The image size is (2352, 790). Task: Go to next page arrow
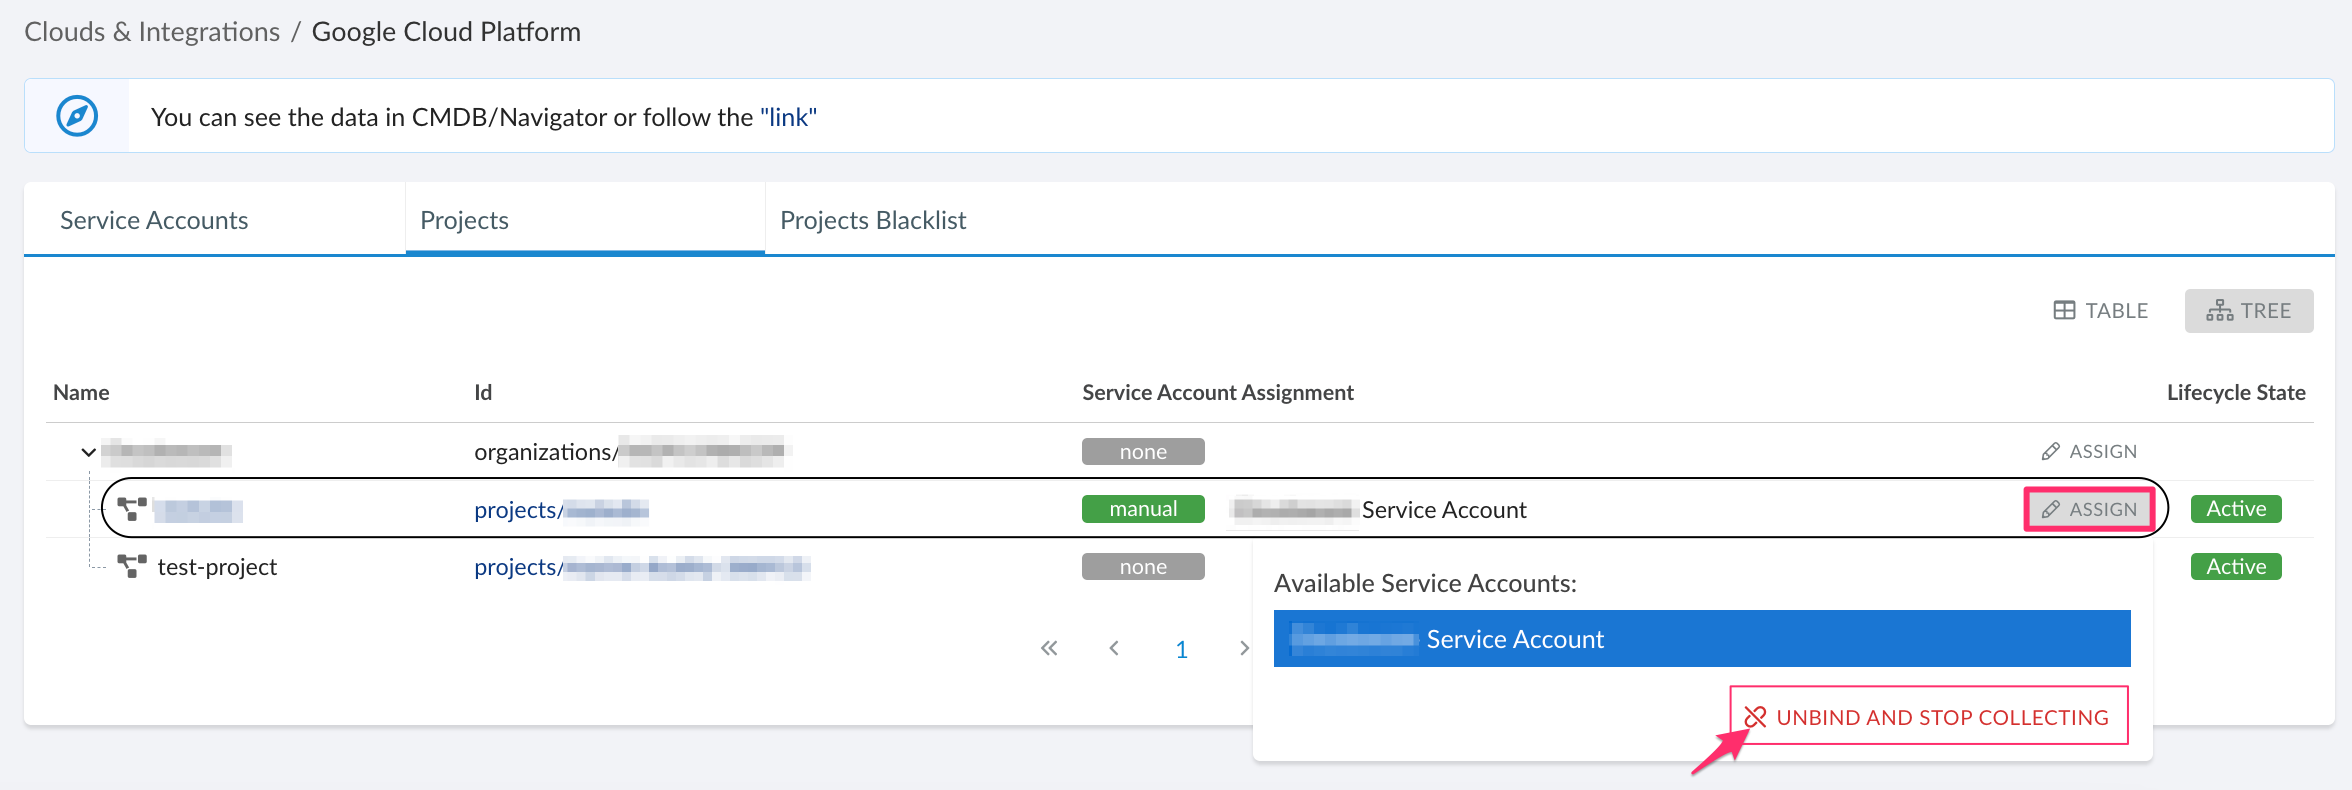pyautogui.click(x=1243, y=649)
